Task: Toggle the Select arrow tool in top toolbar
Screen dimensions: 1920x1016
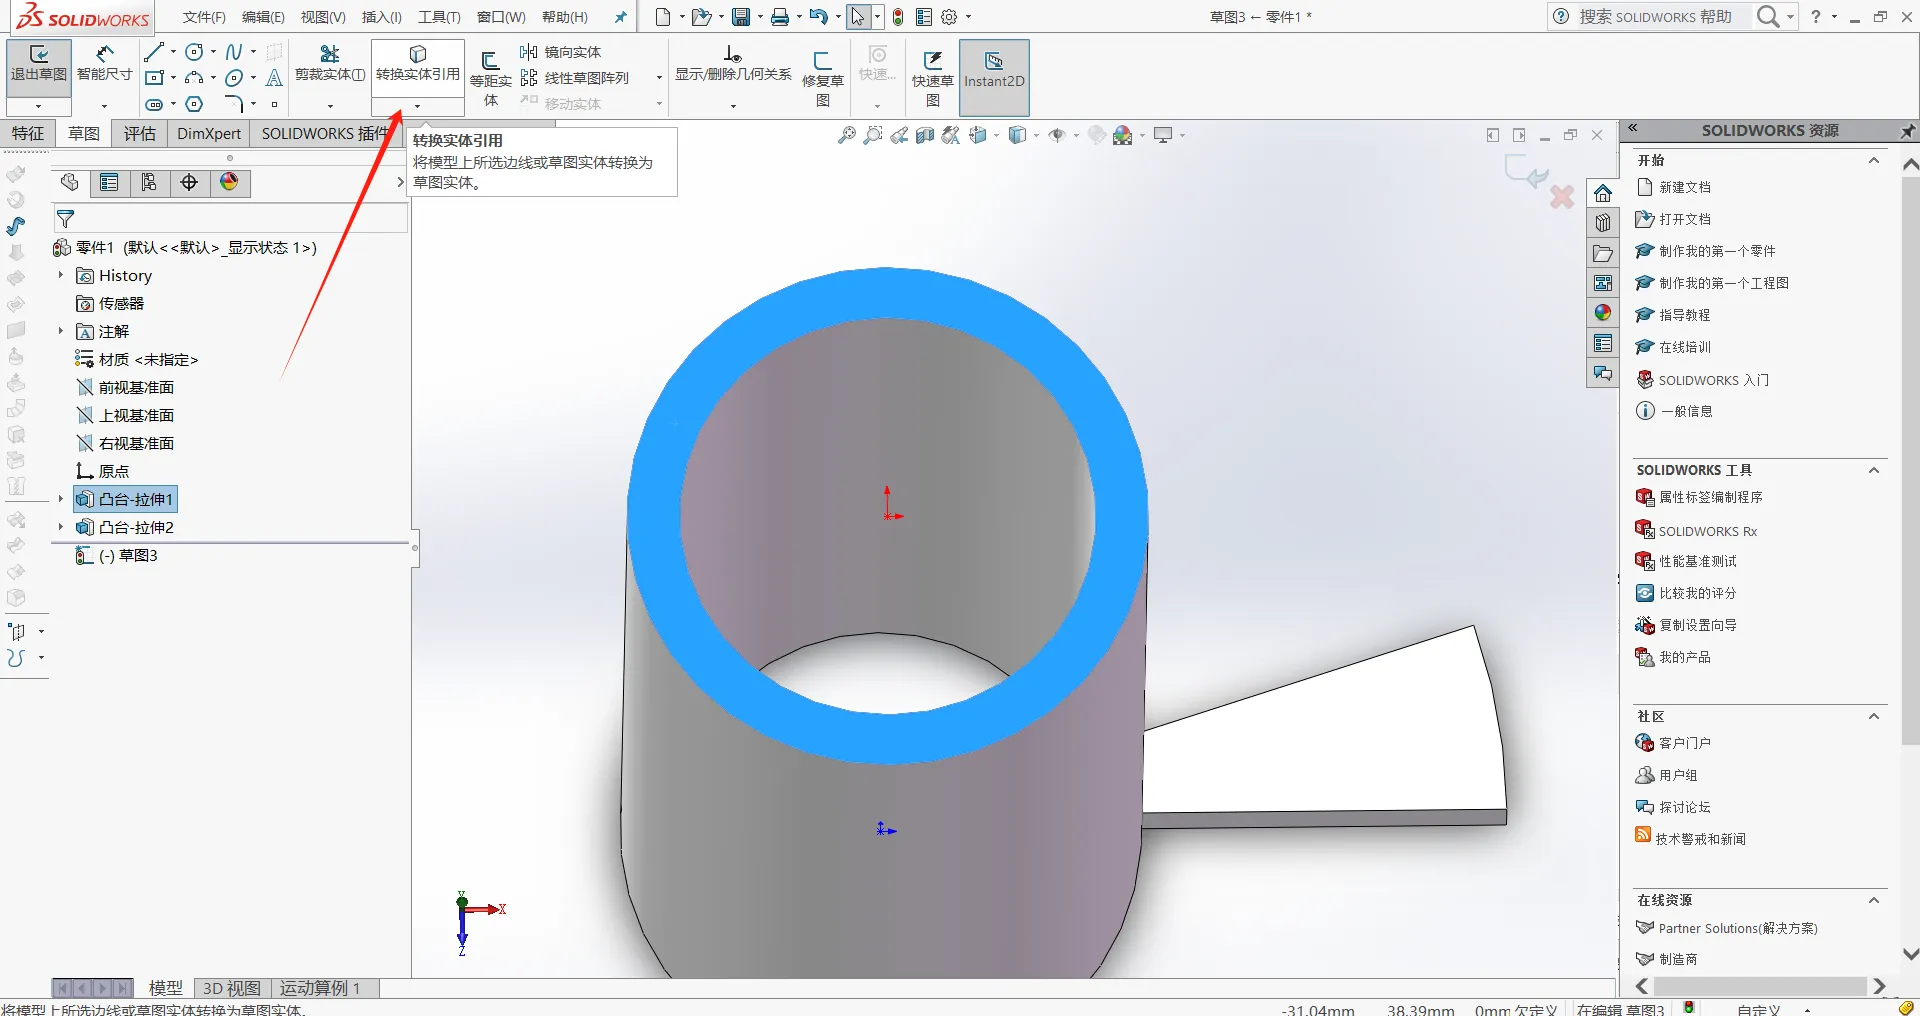Action: pyautogui.click(x=857, y=17)
